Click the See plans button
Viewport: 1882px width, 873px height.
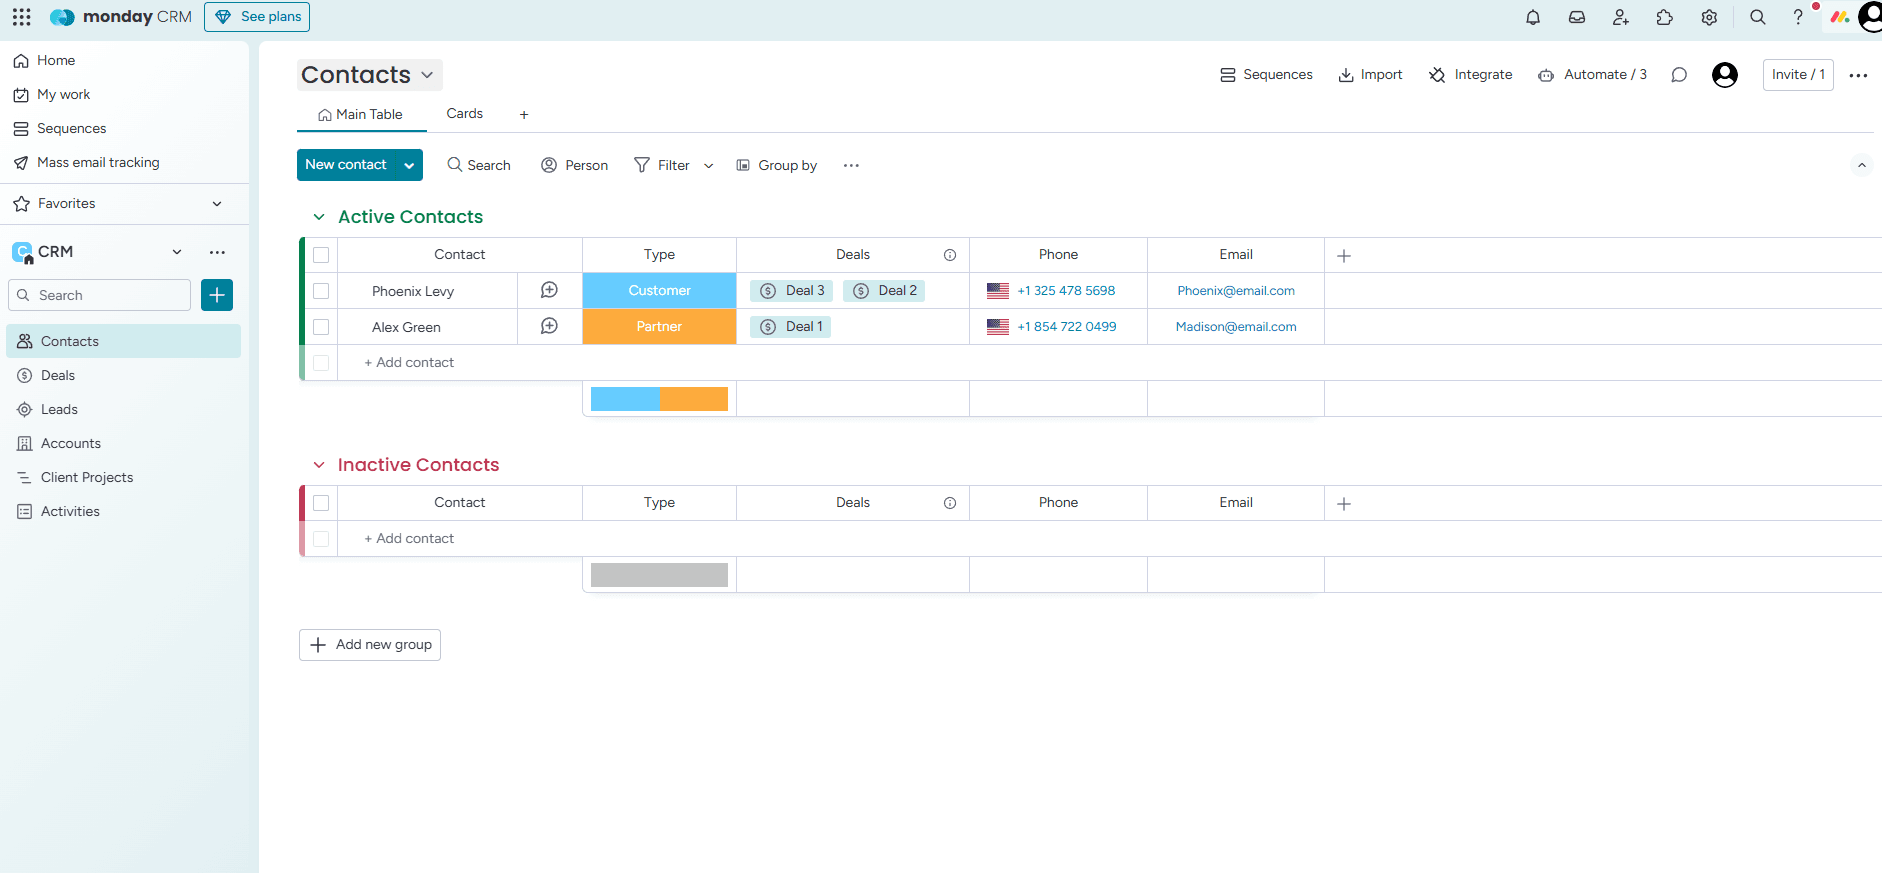point(257,17)
